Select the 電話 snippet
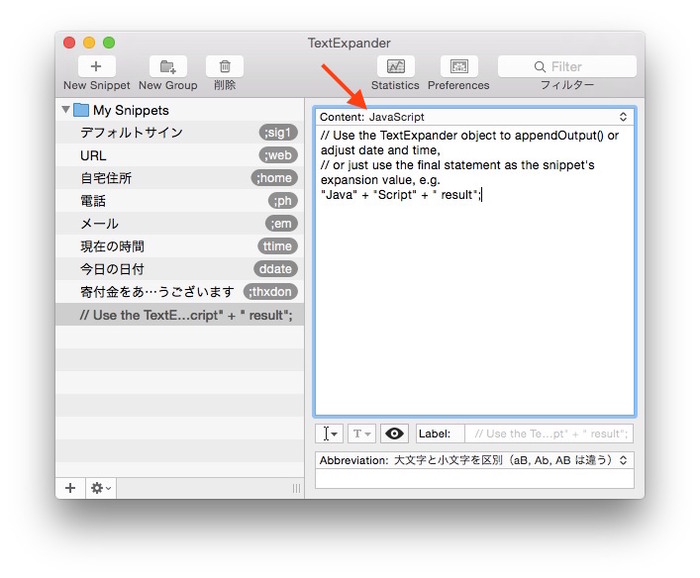Screen dimensions: 700x578 point(180,201)
